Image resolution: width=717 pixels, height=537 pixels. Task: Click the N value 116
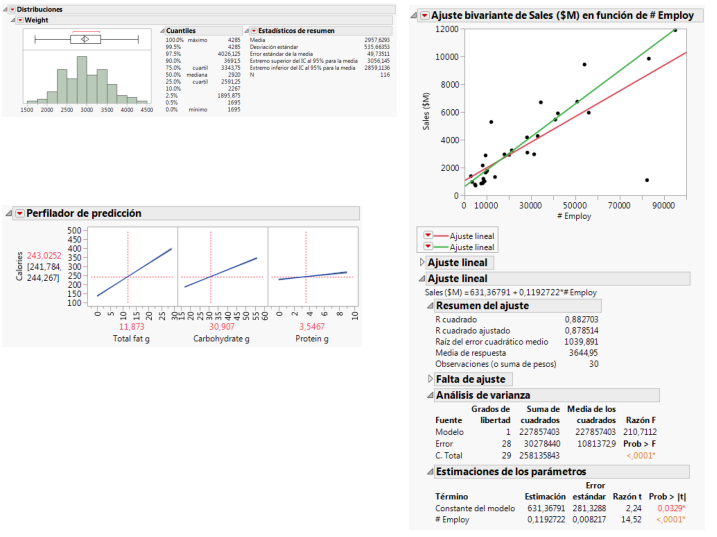385,75
